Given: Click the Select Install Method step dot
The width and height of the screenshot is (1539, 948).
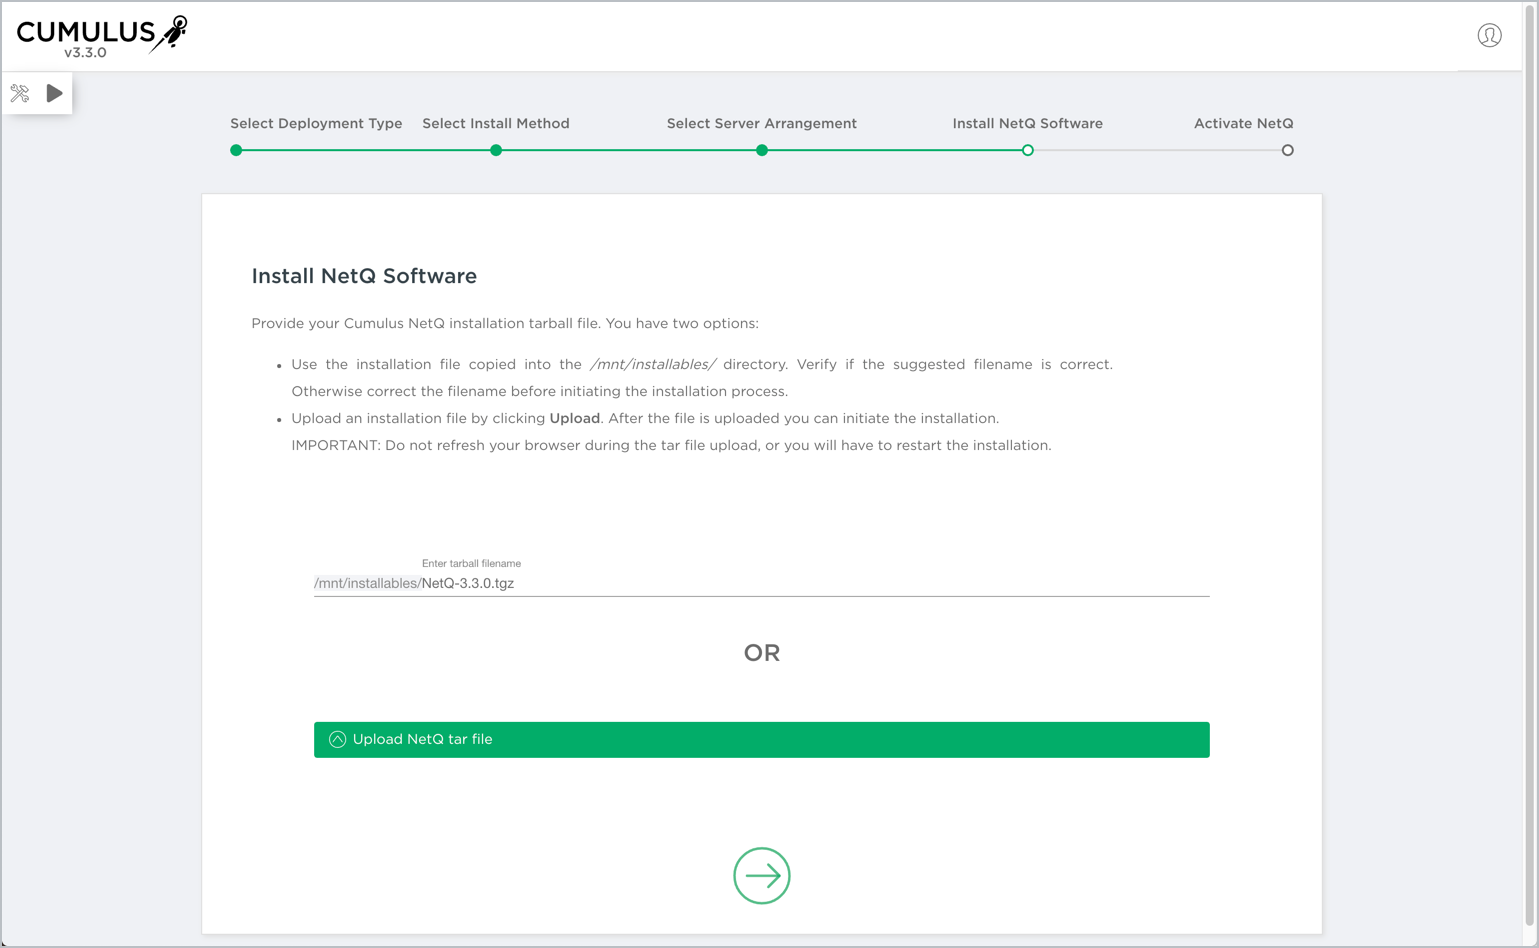Looking at the screenshot, I should pyautogui.click(x=496, y=150).
